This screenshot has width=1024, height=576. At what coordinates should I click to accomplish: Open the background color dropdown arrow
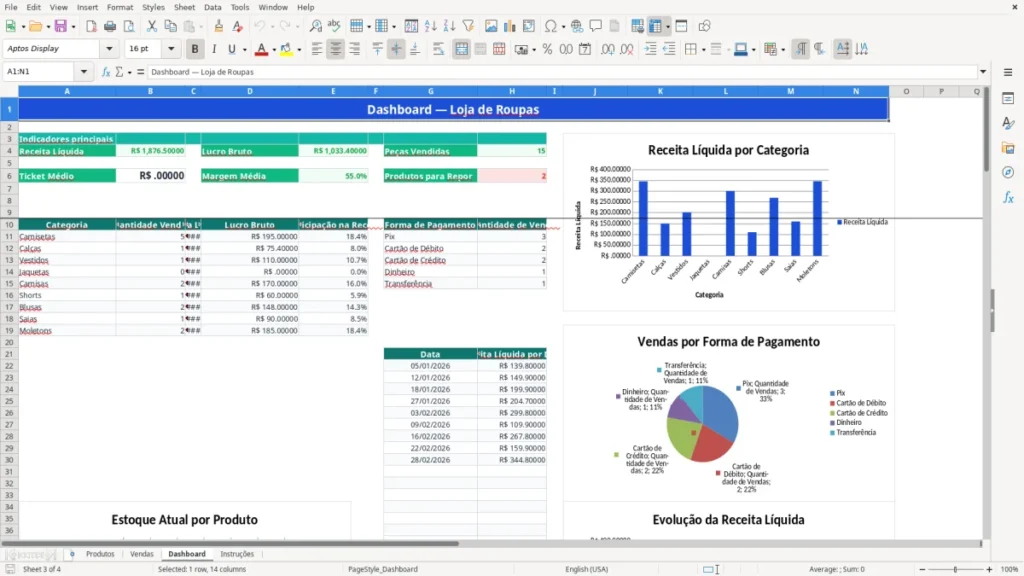point(754,49)
